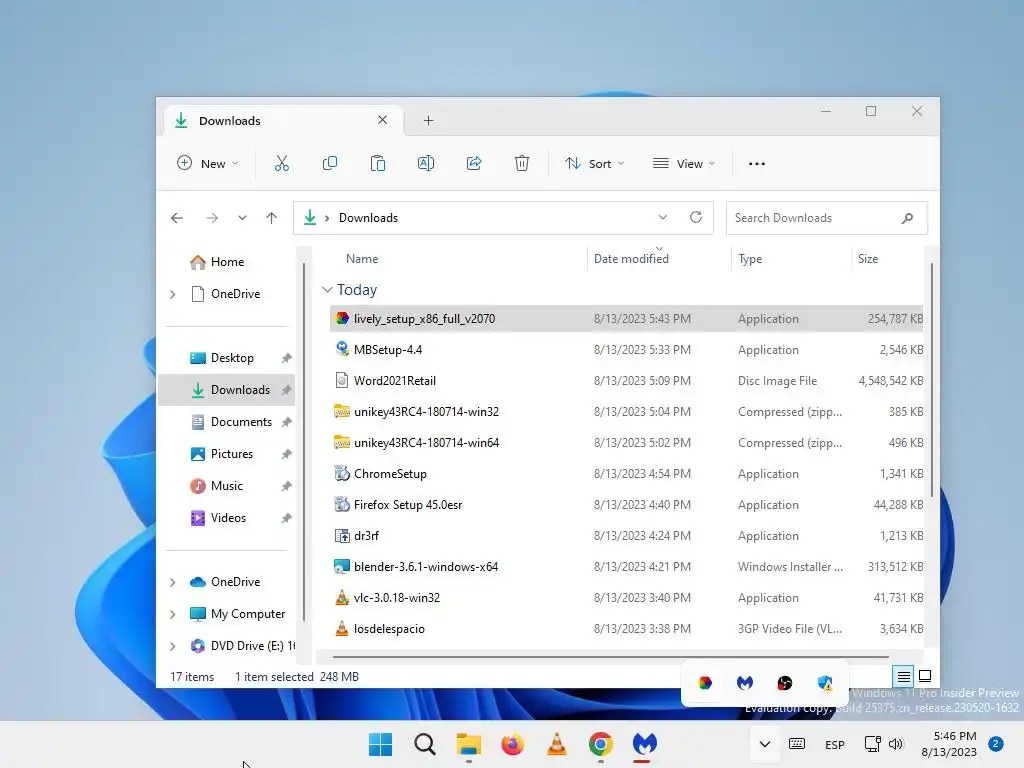This screenshot has width=1024, height=768.
Task: Click the search magnifier icon
Action: [x=907, y=218]
